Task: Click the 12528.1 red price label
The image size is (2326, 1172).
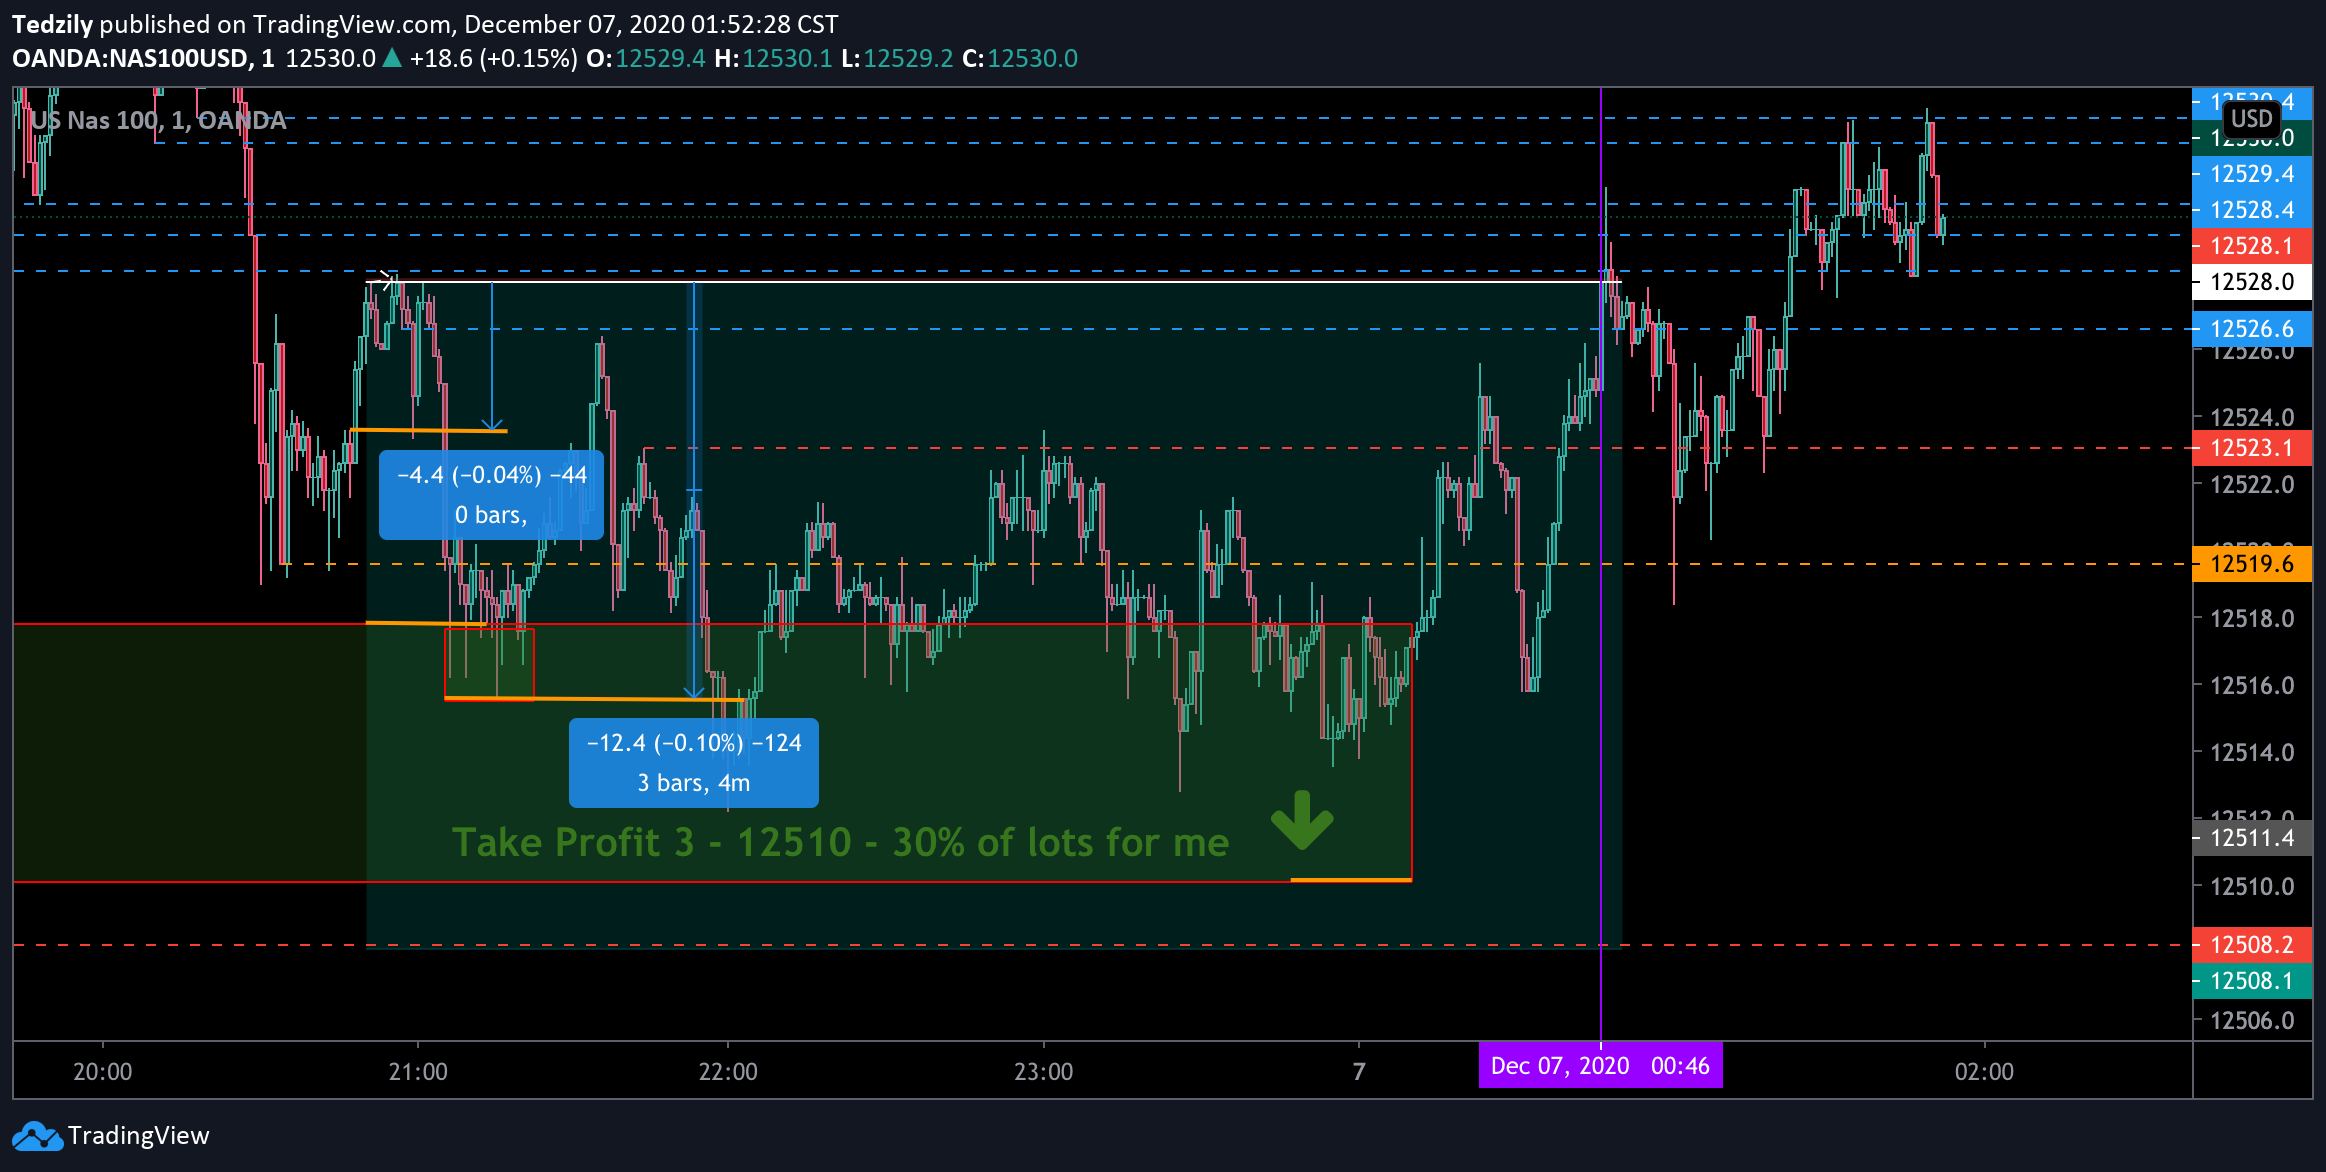Action: [x=2252, y=246]
